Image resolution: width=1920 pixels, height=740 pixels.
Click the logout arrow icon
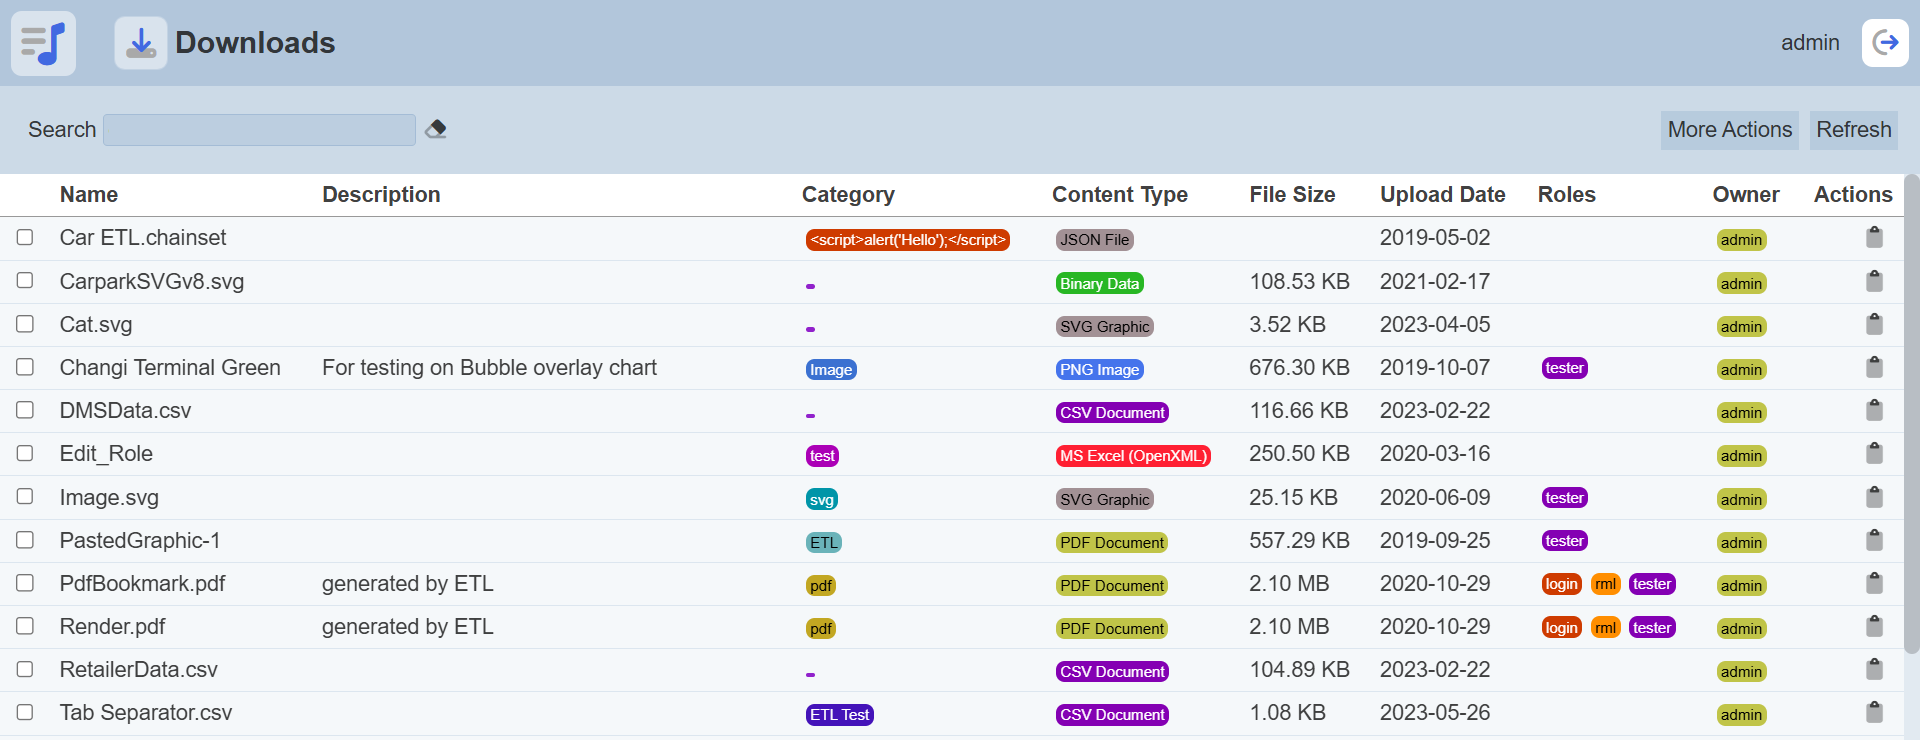(x=1885, y=43)
